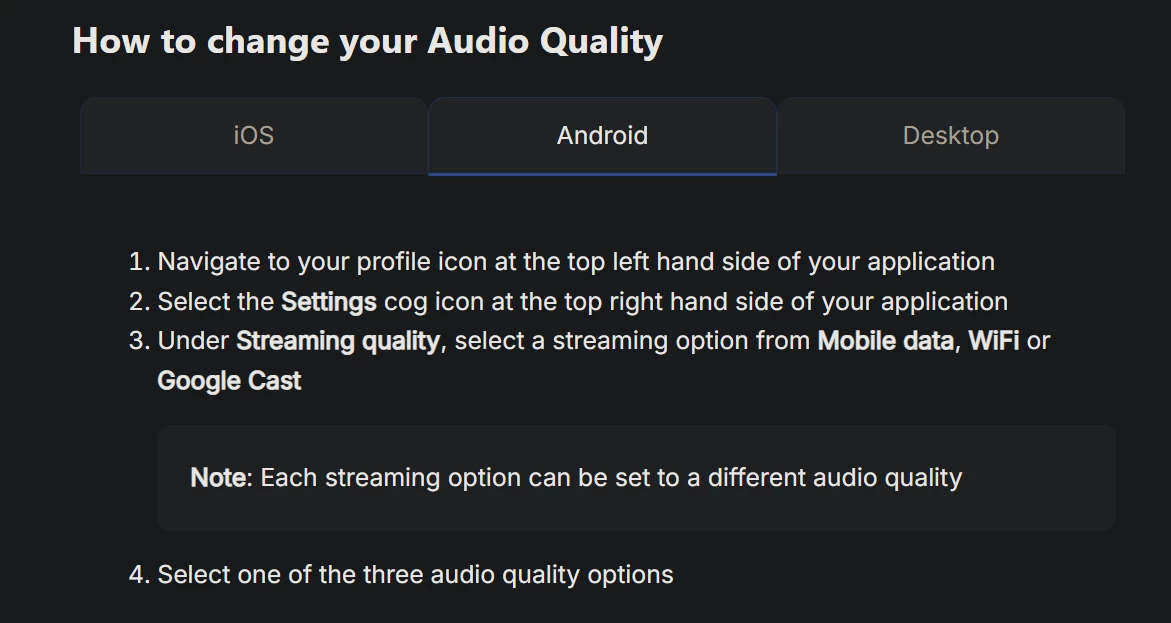Click the step about navigating to profile icon
1171x623 pixels.
(x=575, y=262)
